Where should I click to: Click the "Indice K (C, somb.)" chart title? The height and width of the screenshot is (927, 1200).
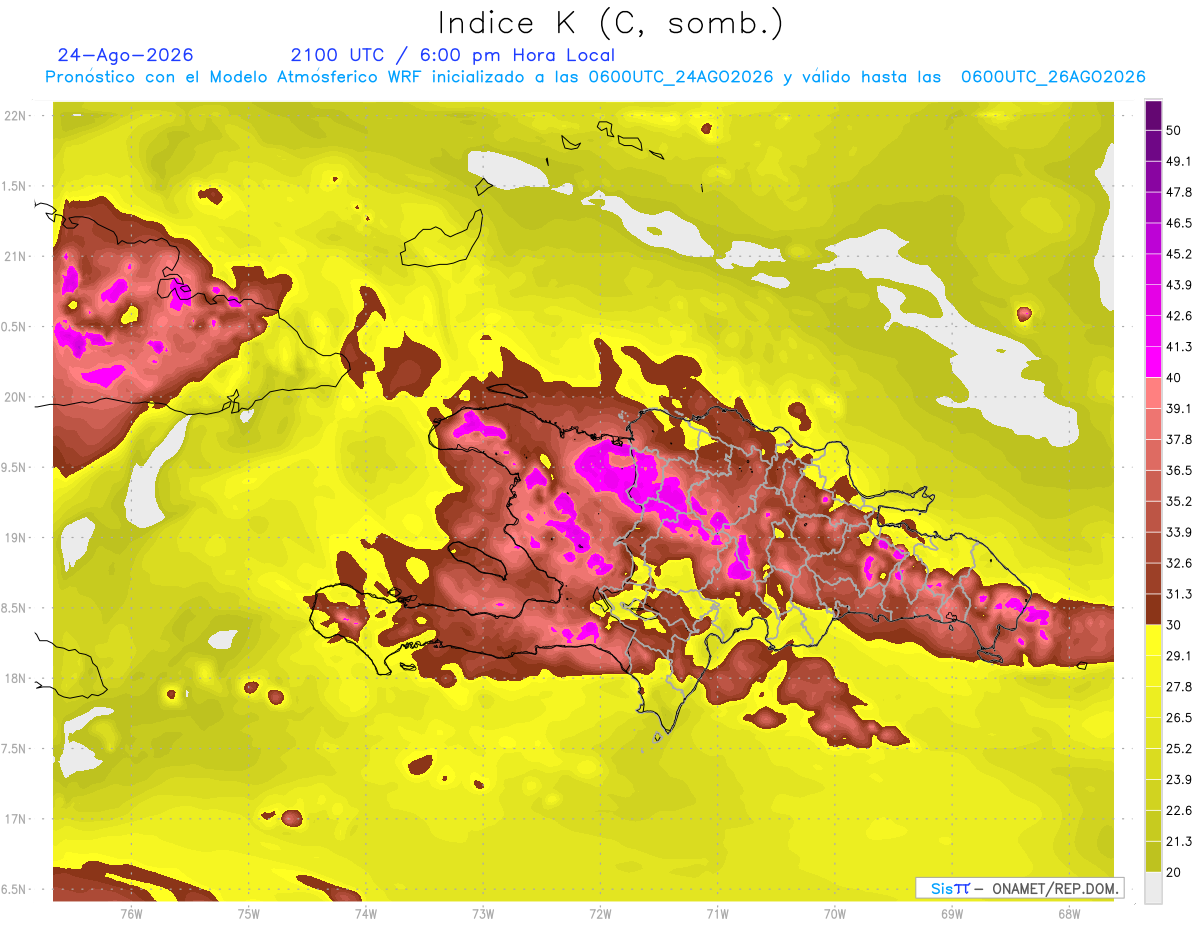click(x=610, y=22)
